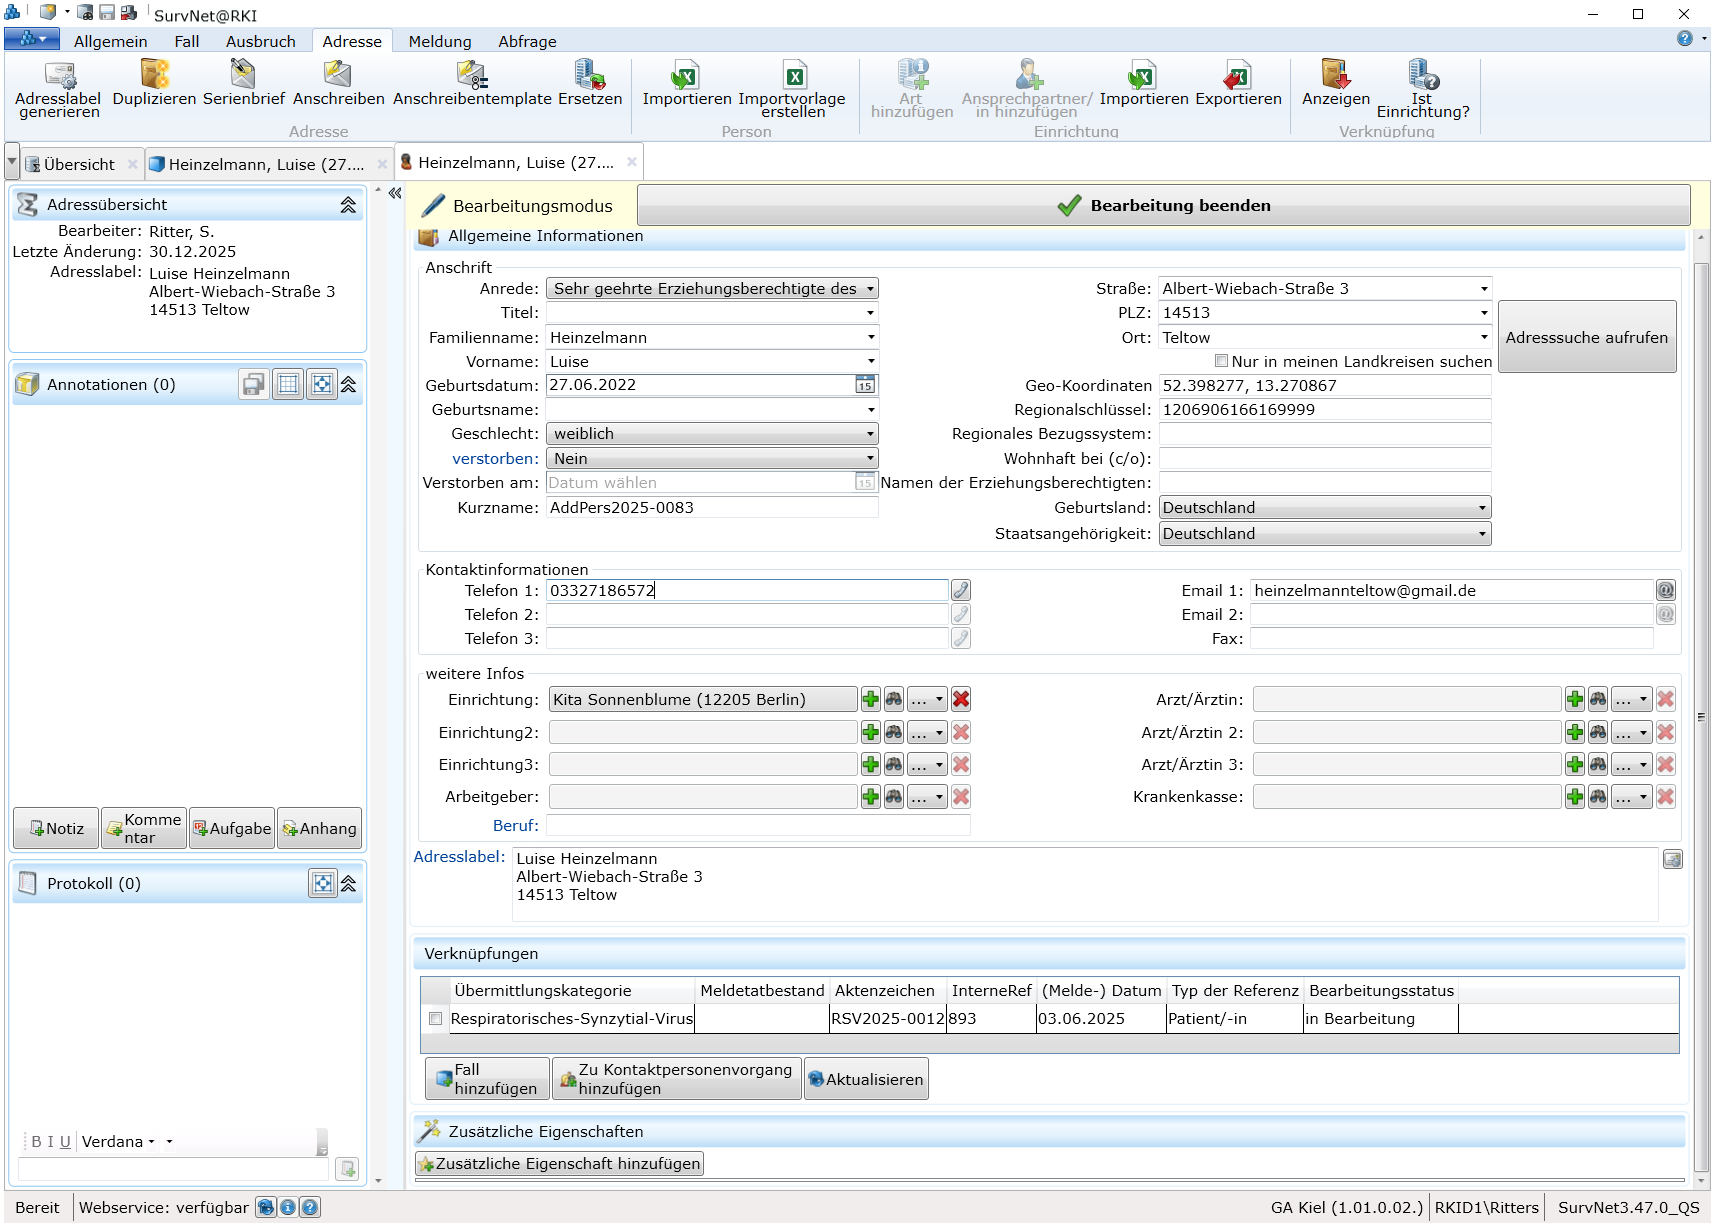
Task: Enable Nur in meinen Landkreisen suchen
Action: tap(1221, 361)
